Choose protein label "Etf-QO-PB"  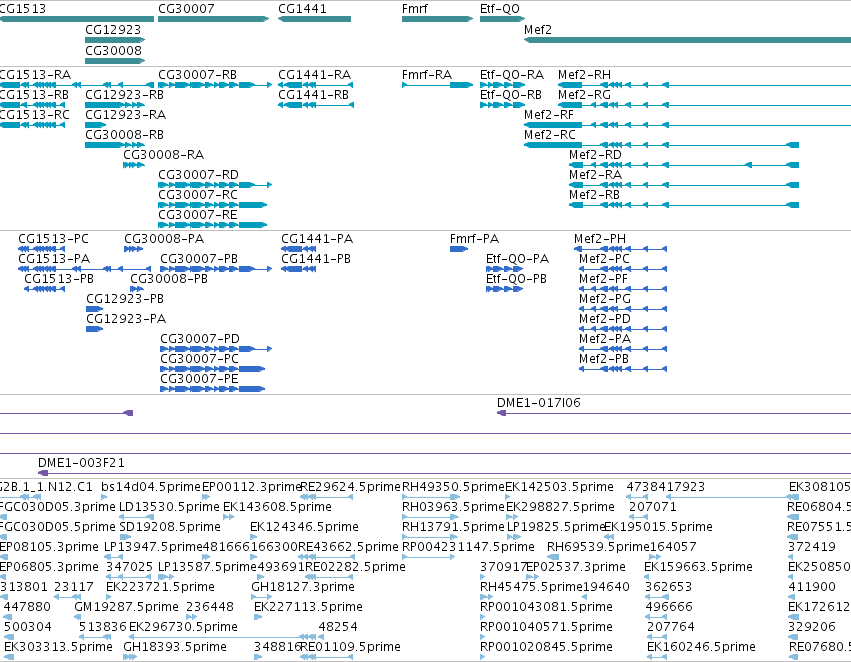pyautogui.click(x=516, y=279)
